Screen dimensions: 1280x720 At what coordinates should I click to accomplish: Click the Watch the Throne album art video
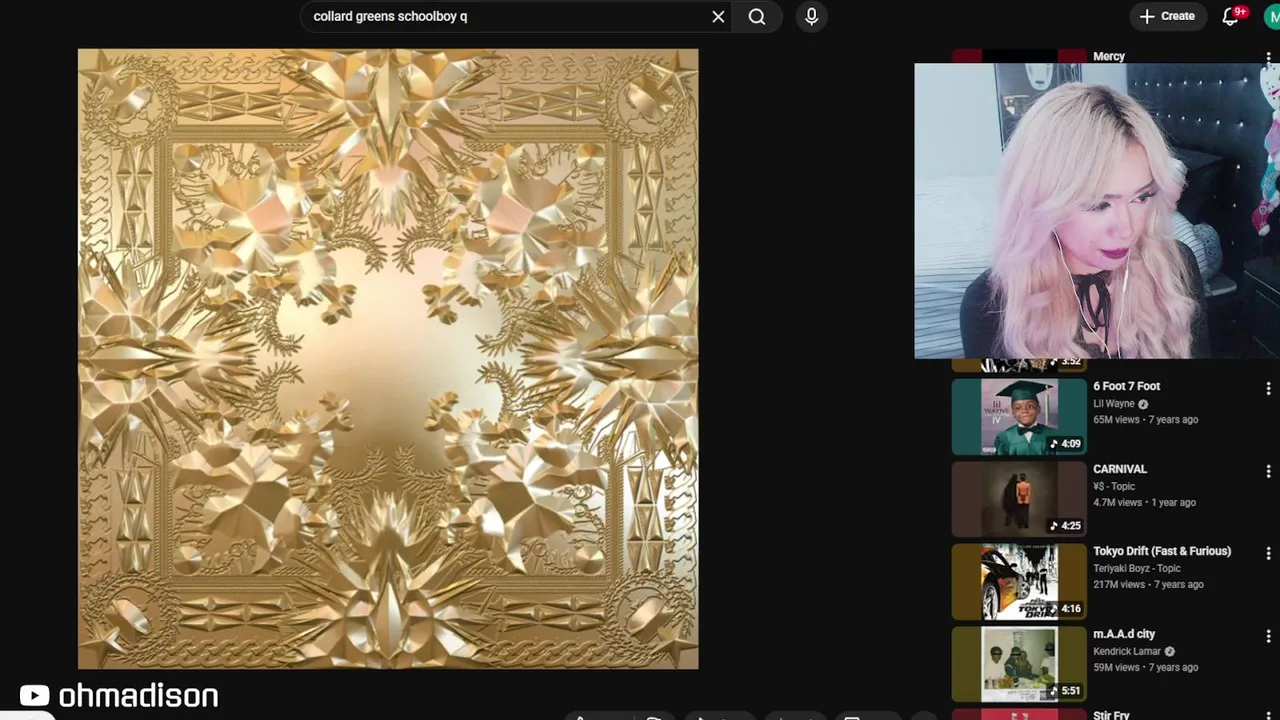point(388,359)
